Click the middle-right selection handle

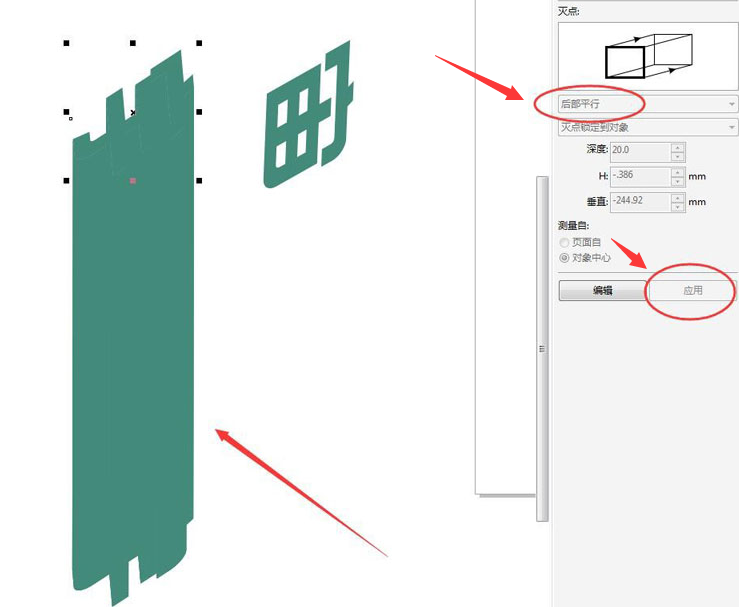coord(199,112)
